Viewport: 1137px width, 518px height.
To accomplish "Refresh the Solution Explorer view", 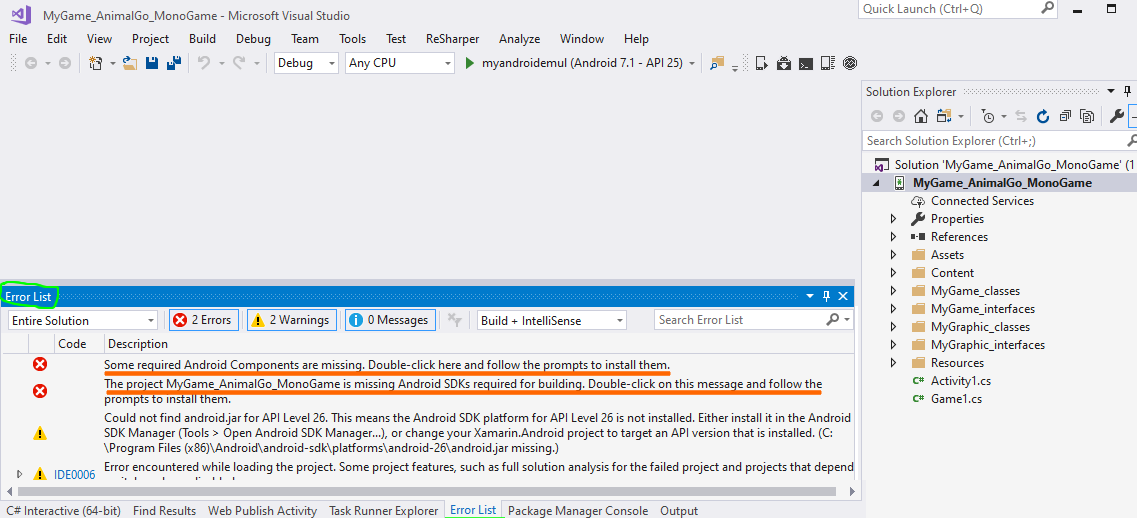I will pos(1043,116).
